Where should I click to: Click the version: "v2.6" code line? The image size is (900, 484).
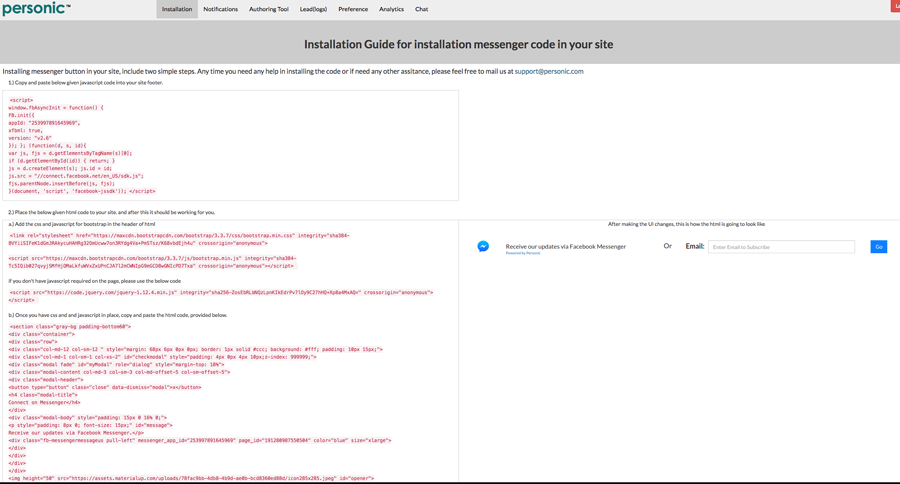click(x=30, y=138)
